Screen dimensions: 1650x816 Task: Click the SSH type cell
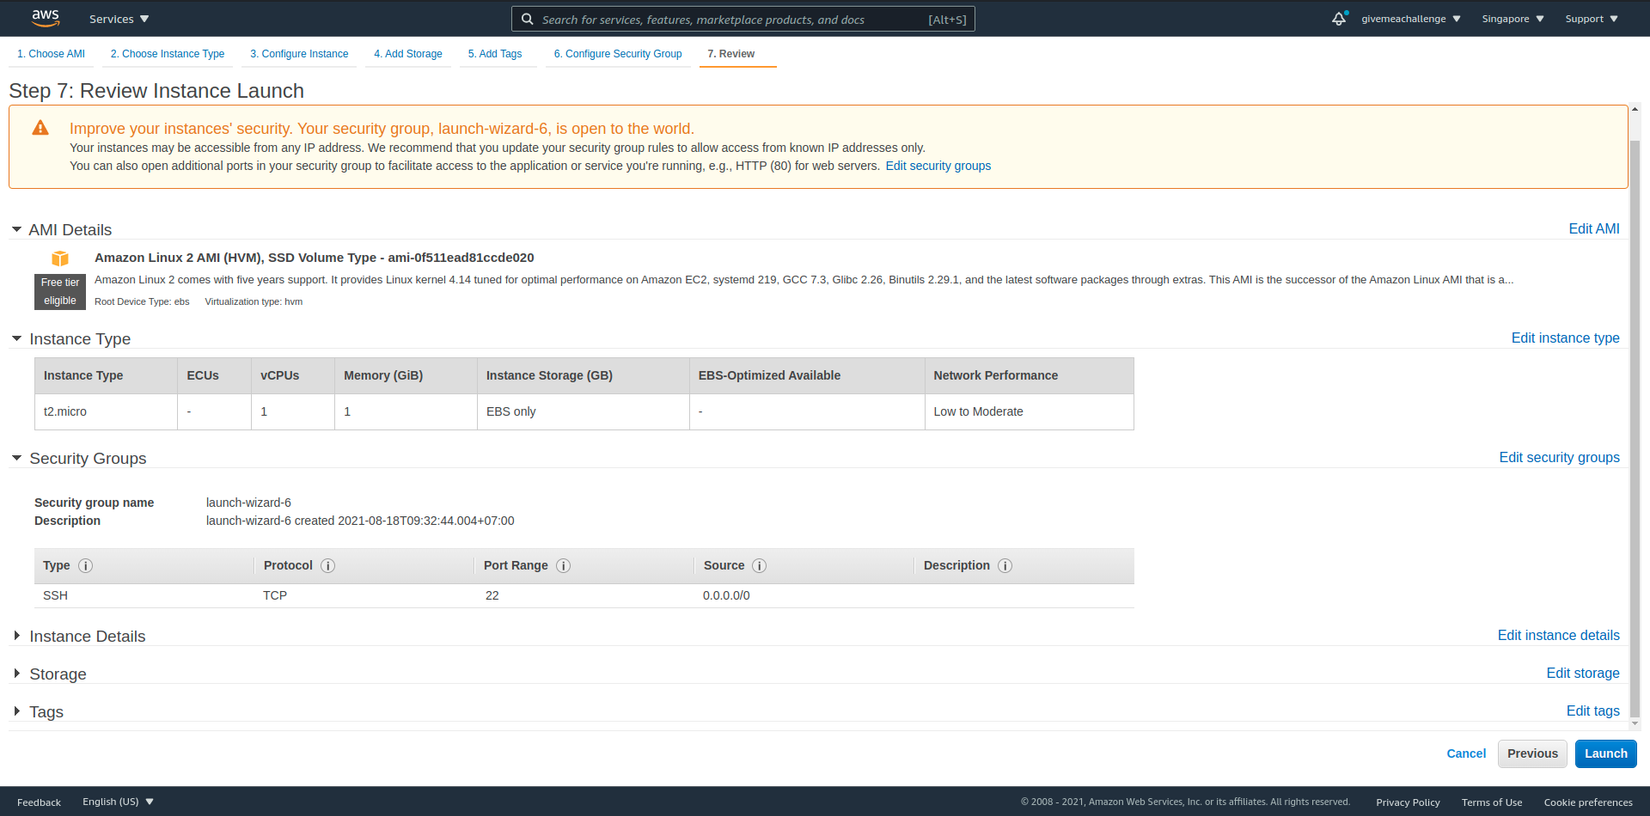[55, 596]
